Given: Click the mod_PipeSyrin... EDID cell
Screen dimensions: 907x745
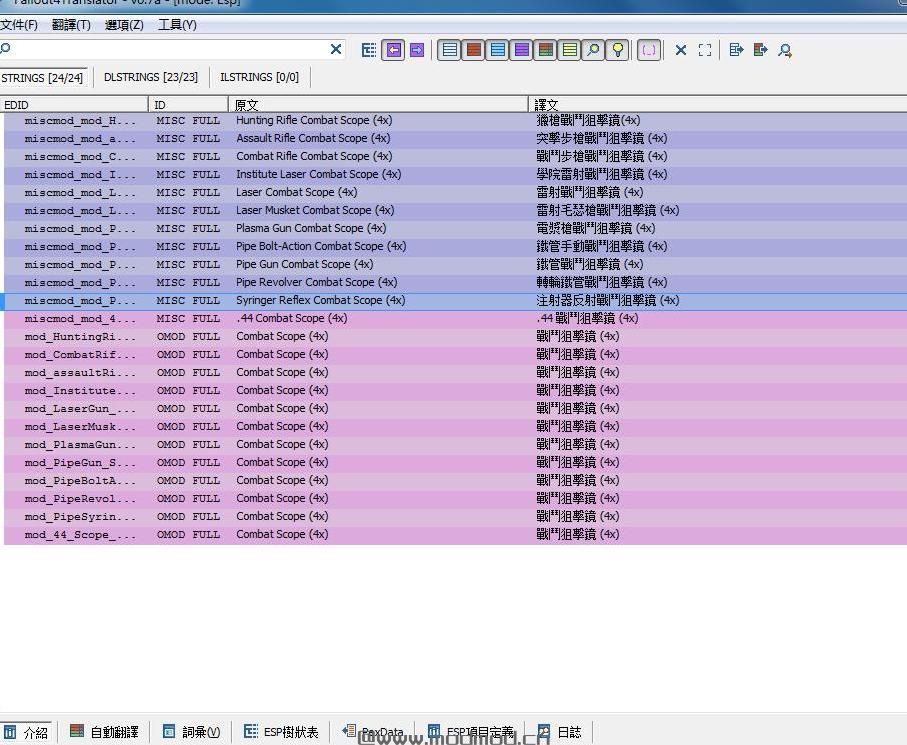Looking at the screenshot, I should point(80,517).
